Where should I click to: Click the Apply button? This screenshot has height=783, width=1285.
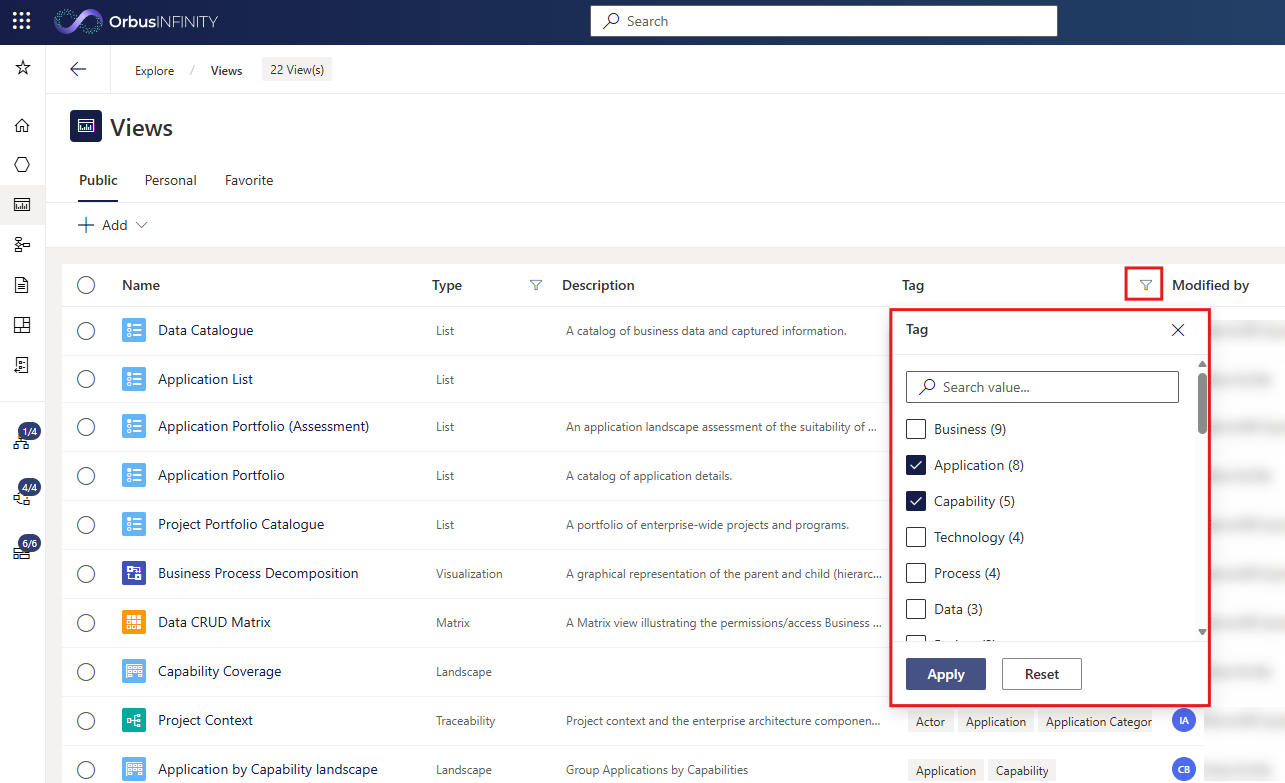coord(945,674)
